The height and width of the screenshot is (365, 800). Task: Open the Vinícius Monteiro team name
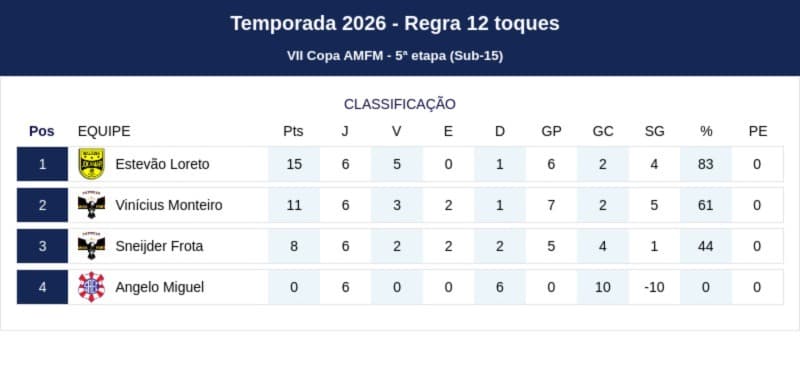[x=169, y=205]
